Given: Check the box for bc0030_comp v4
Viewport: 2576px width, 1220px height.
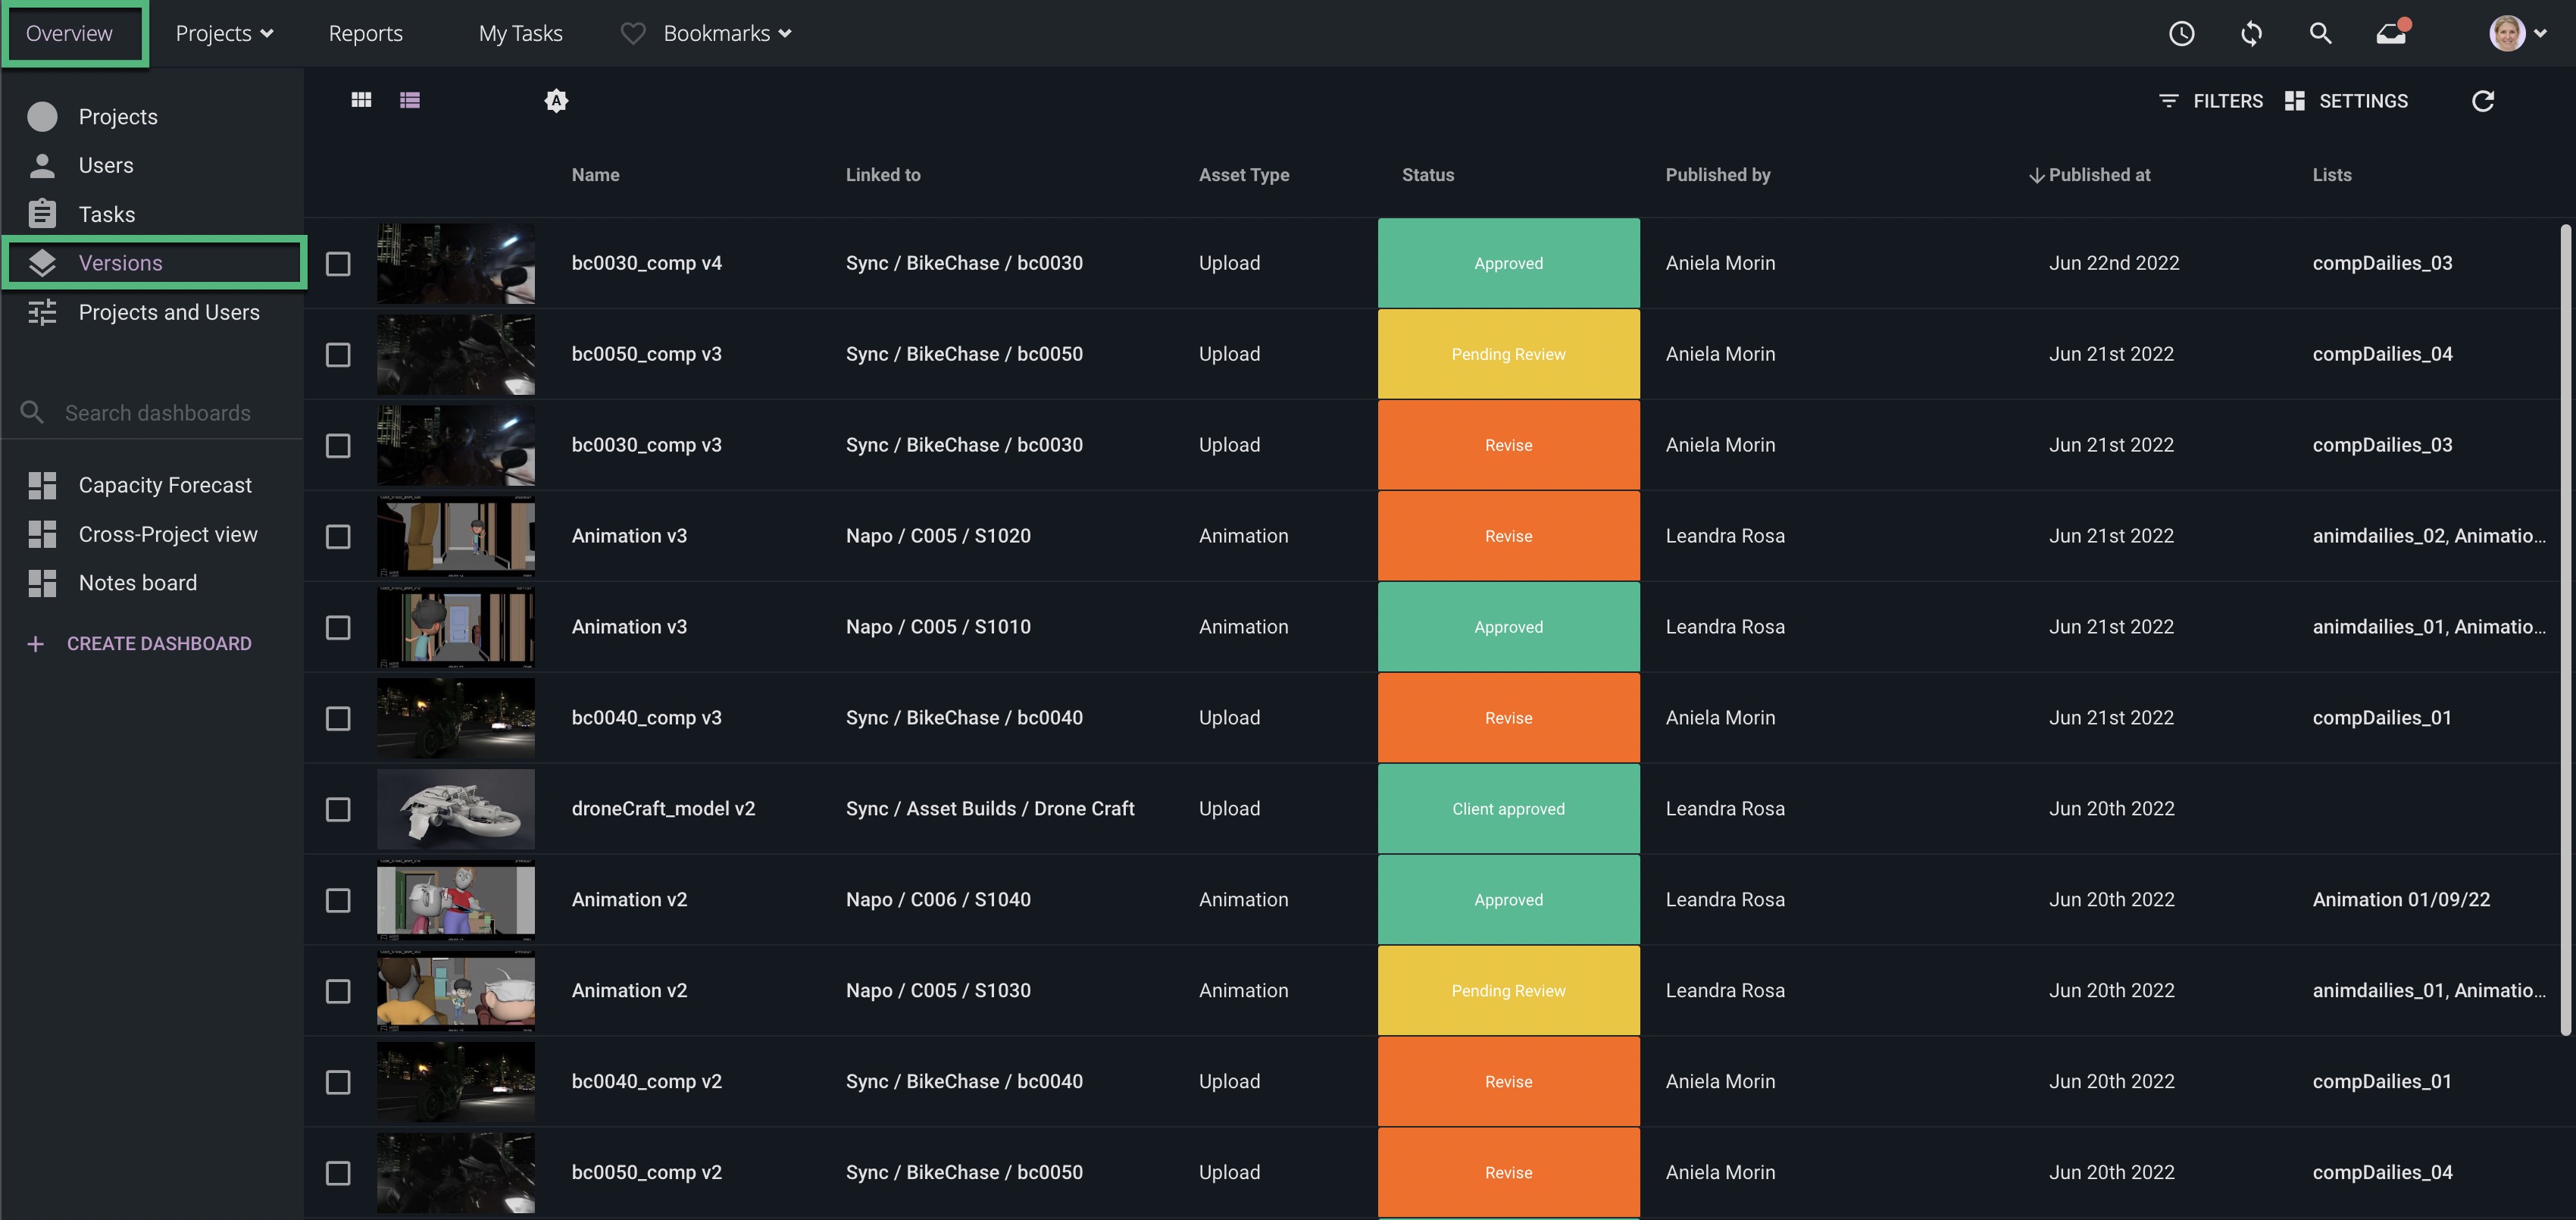Looking at the screenshot, I should pyautogui.click(x=338, y=264).
